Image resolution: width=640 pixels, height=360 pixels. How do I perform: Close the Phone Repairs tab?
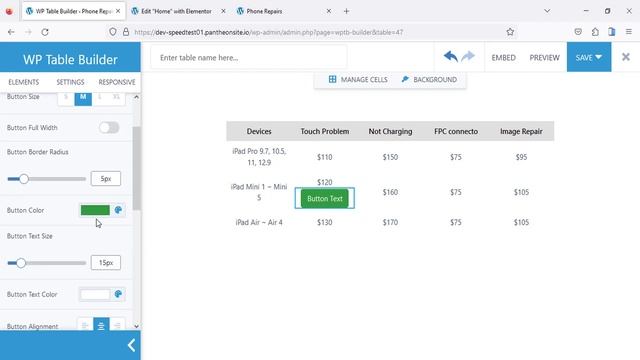click(329, 11)
